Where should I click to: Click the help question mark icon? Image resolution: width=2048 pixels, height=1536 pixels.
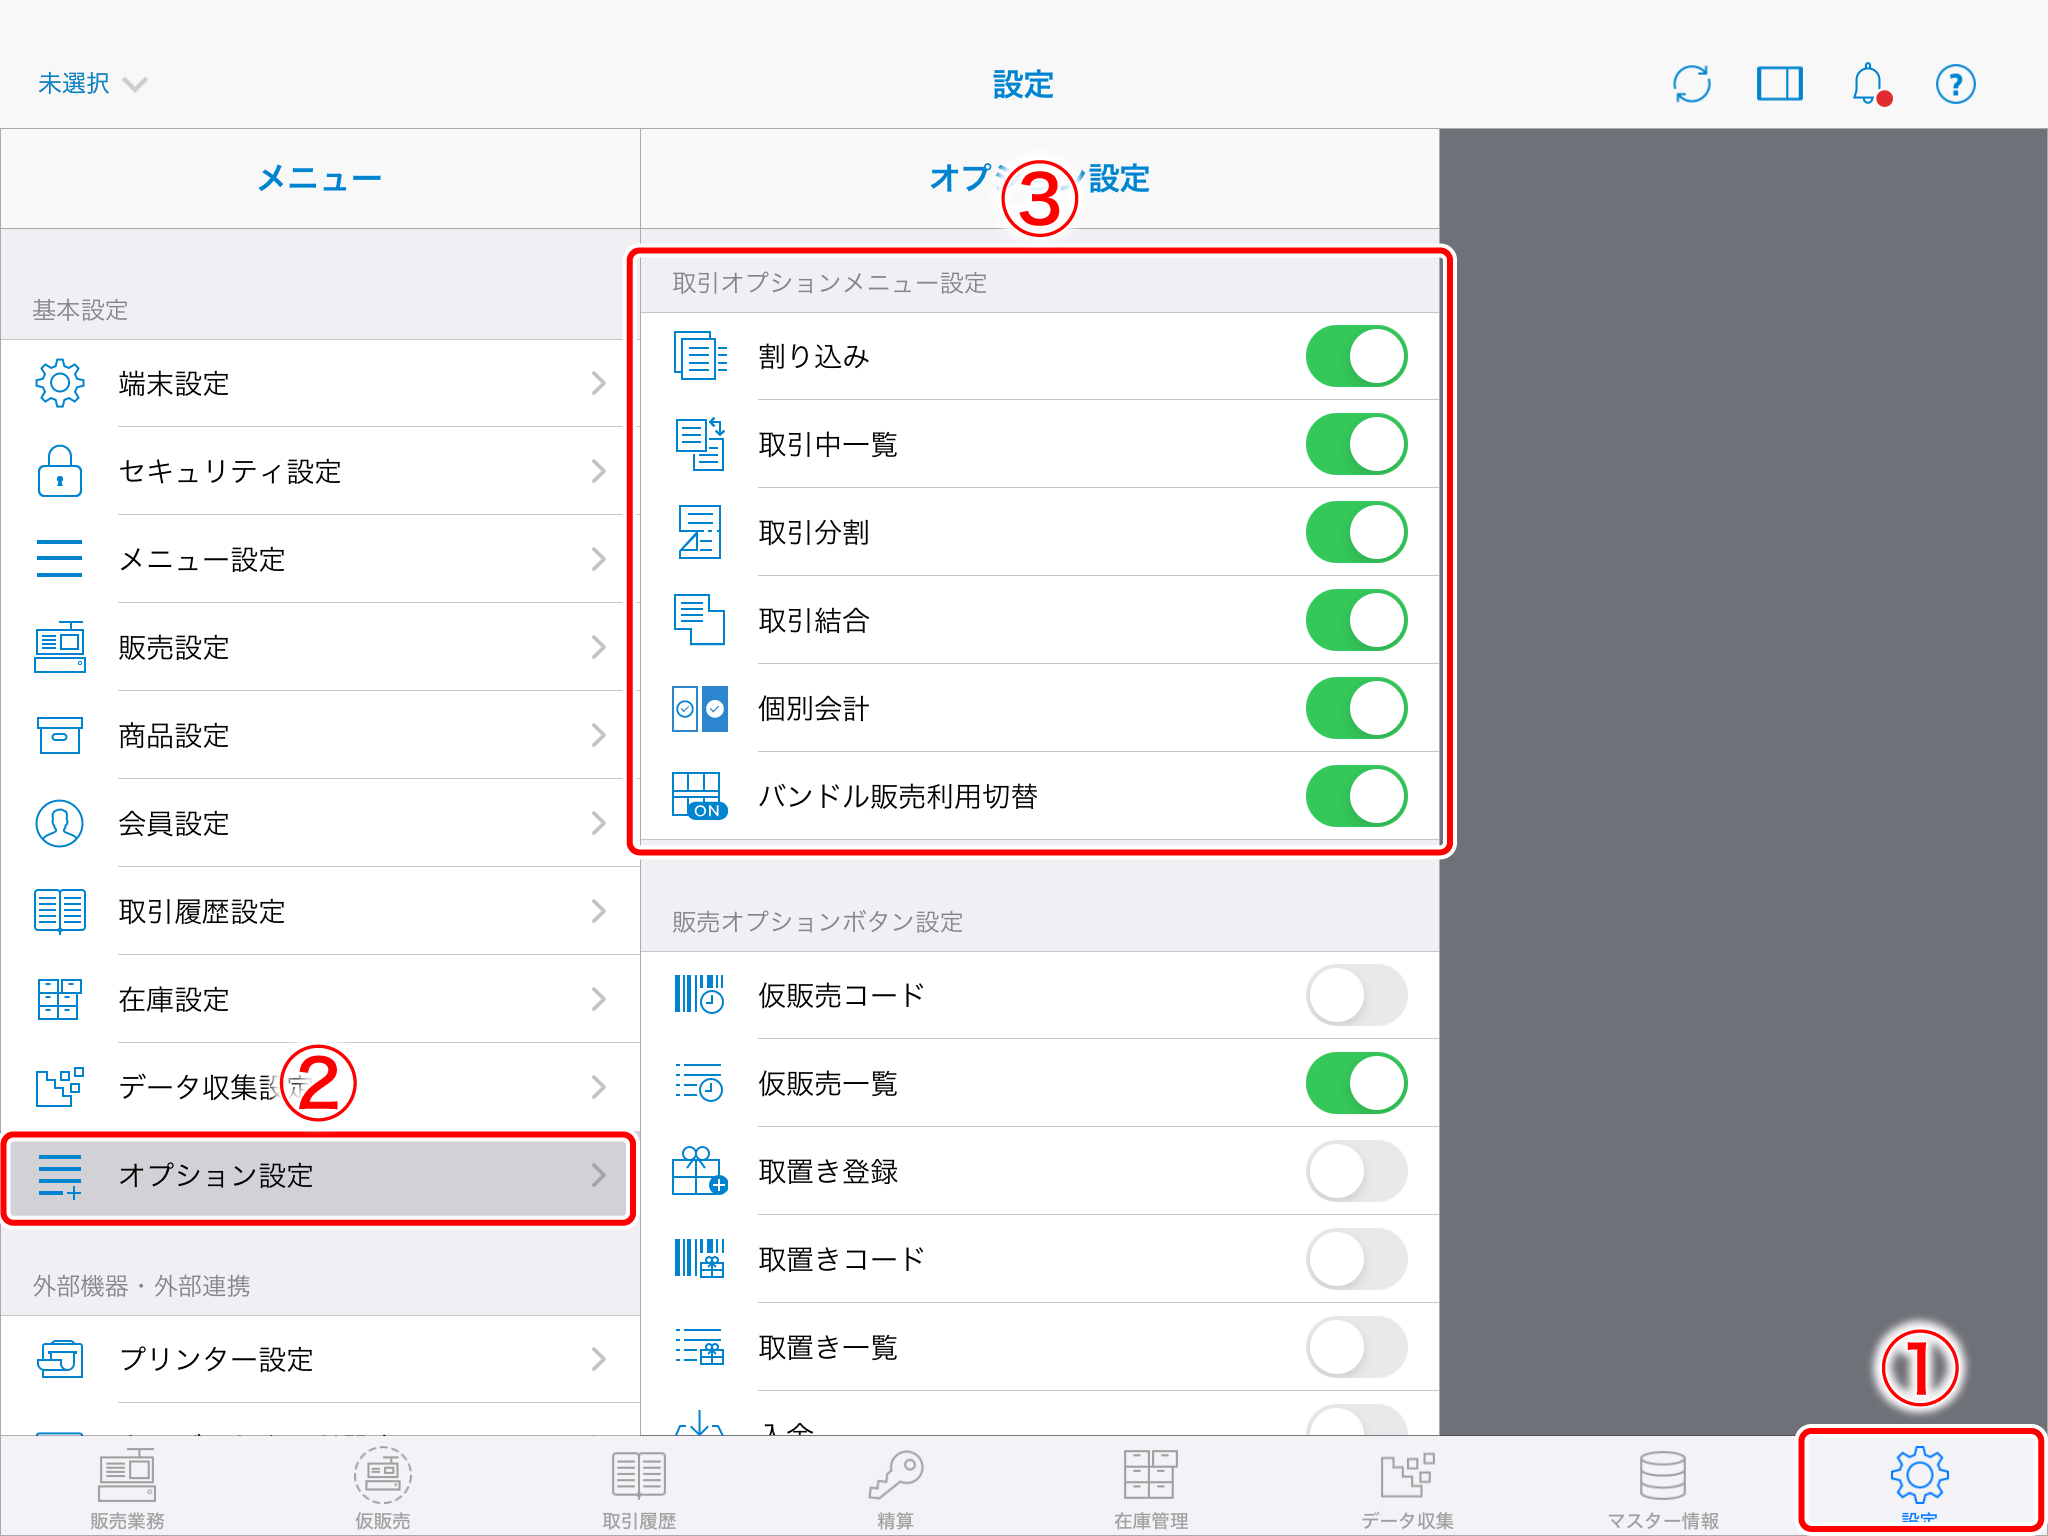[1955, 84]
